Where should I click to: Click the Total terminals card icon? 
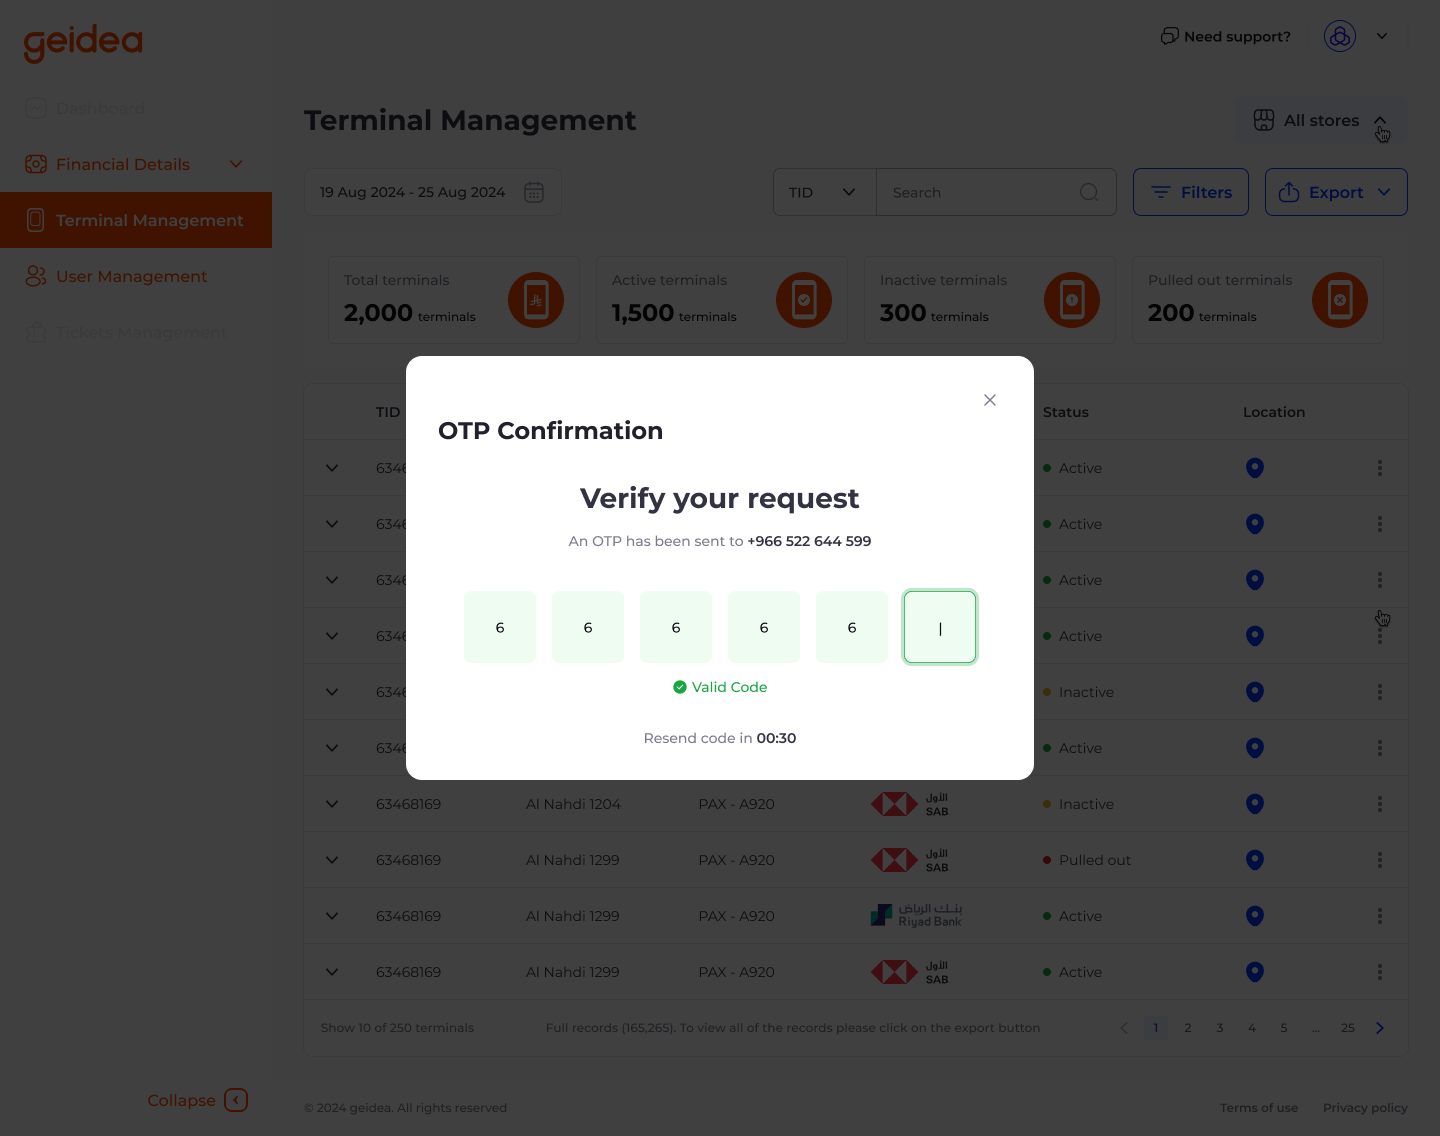click(536, 299)
